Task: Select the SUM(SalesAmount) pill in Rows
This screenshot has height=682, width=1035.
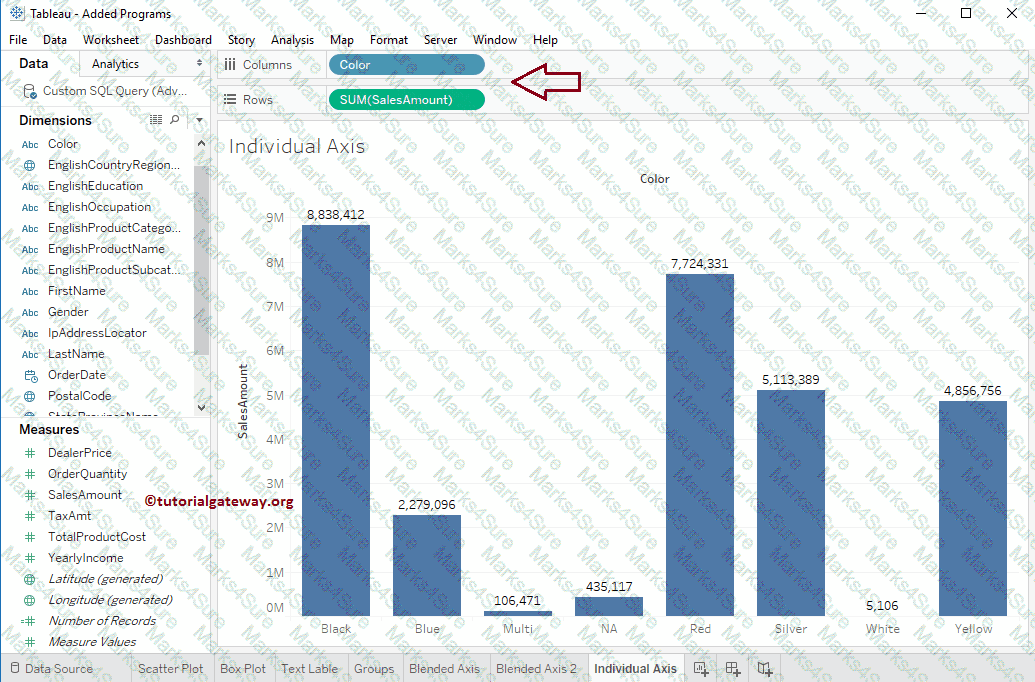Action: pyautogui.click(x=406, y=100)
